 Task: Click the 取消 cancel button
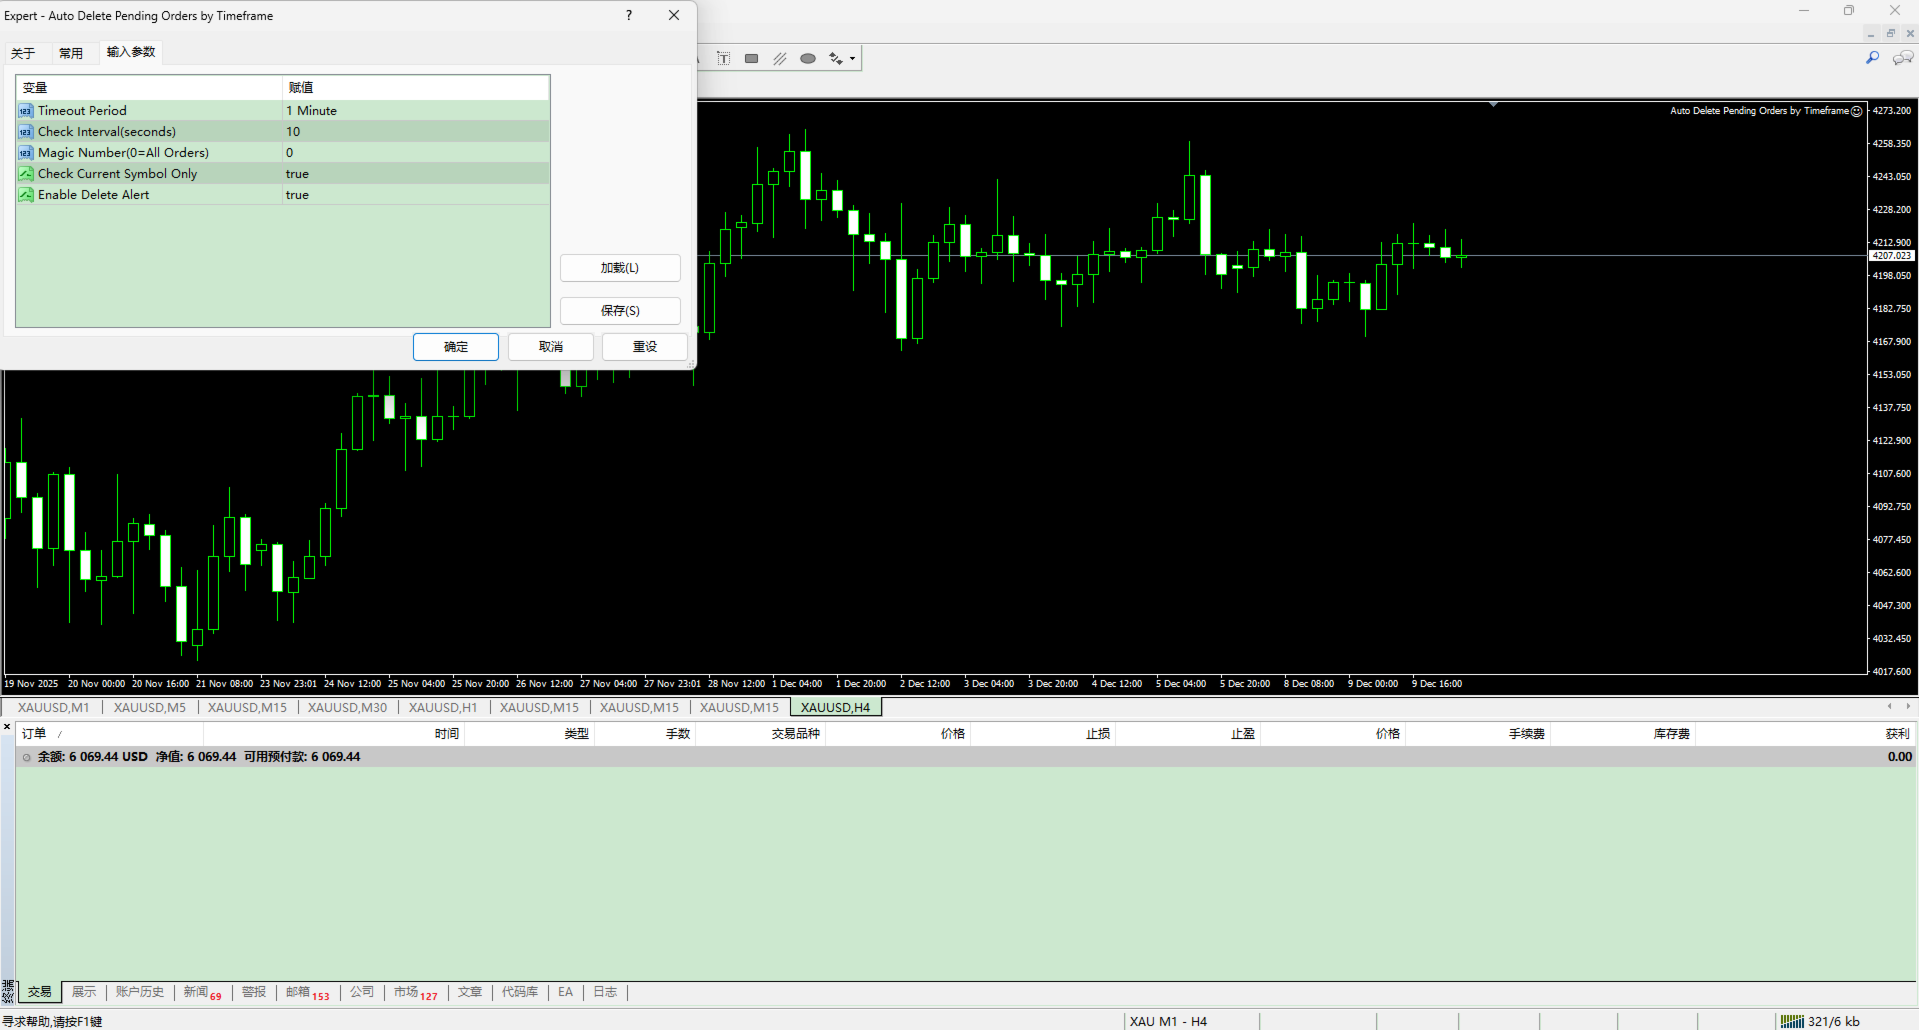point(551,347)
